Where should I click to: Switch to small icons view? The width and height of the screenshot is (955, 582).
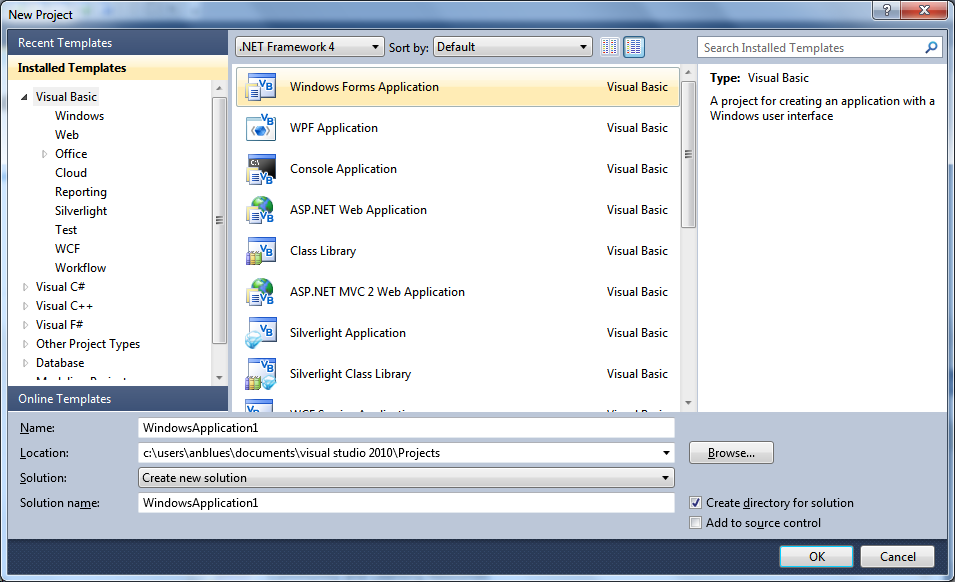(x=609, y=47)
